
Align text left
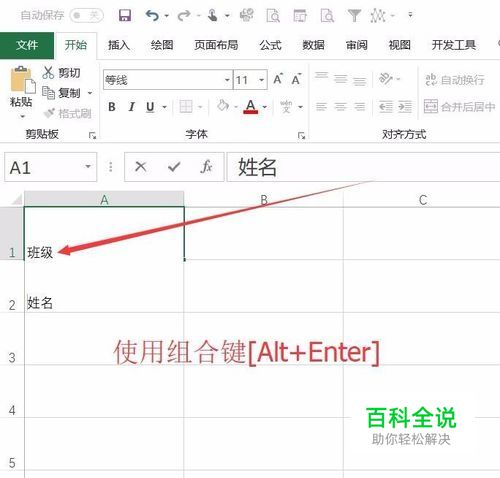tap(321, 107)
